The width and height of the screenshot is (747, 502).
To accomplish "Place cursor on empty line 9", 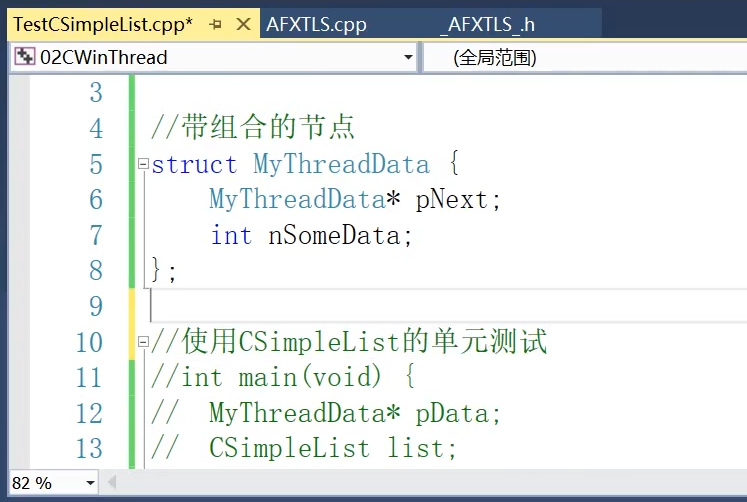I will (x=448, y=306).
